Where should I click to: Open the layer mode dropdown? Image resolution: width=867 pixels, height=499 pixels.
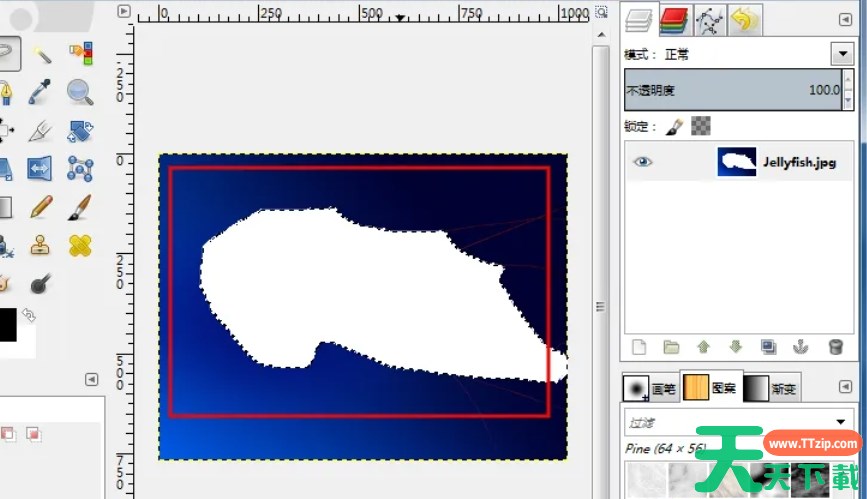[x=839, y=54]
